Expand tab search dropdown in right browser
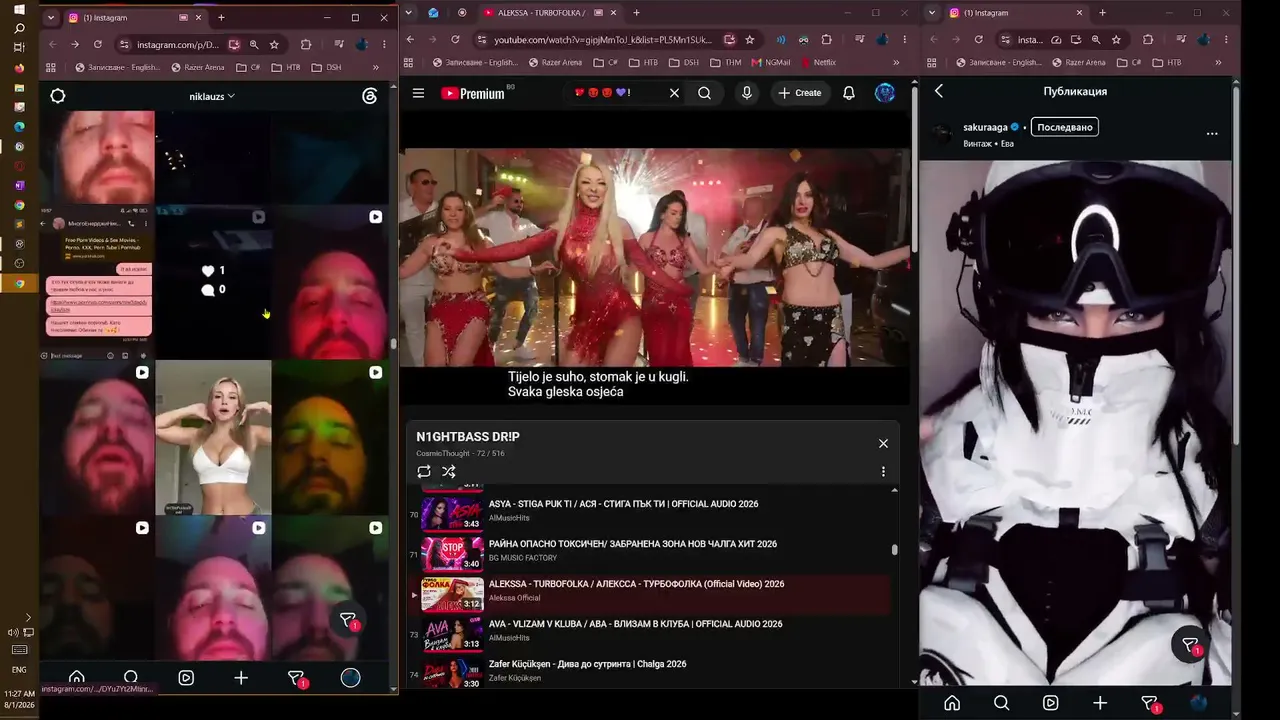This screenshot has width=1280, height=720. [x=932, y=13]
